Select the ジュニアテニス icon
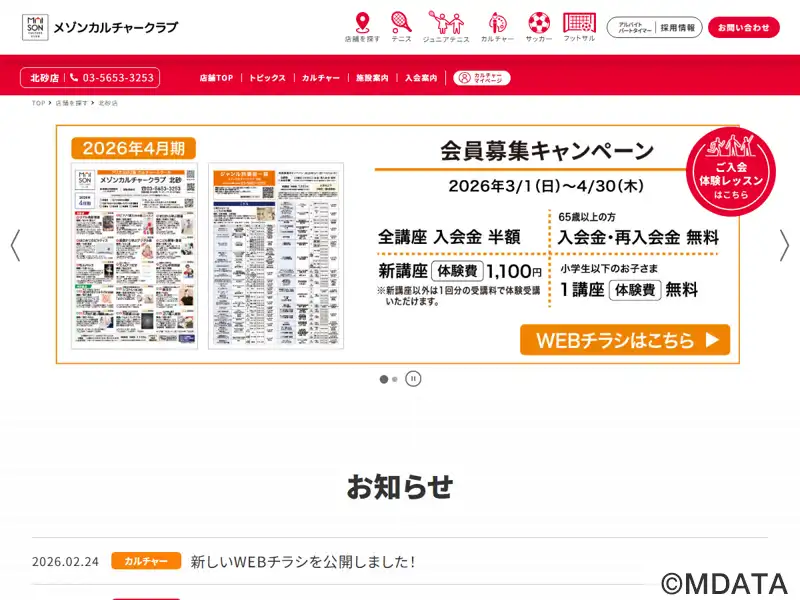The height and width of the screenshot is (600, 800). pos(446,24)
